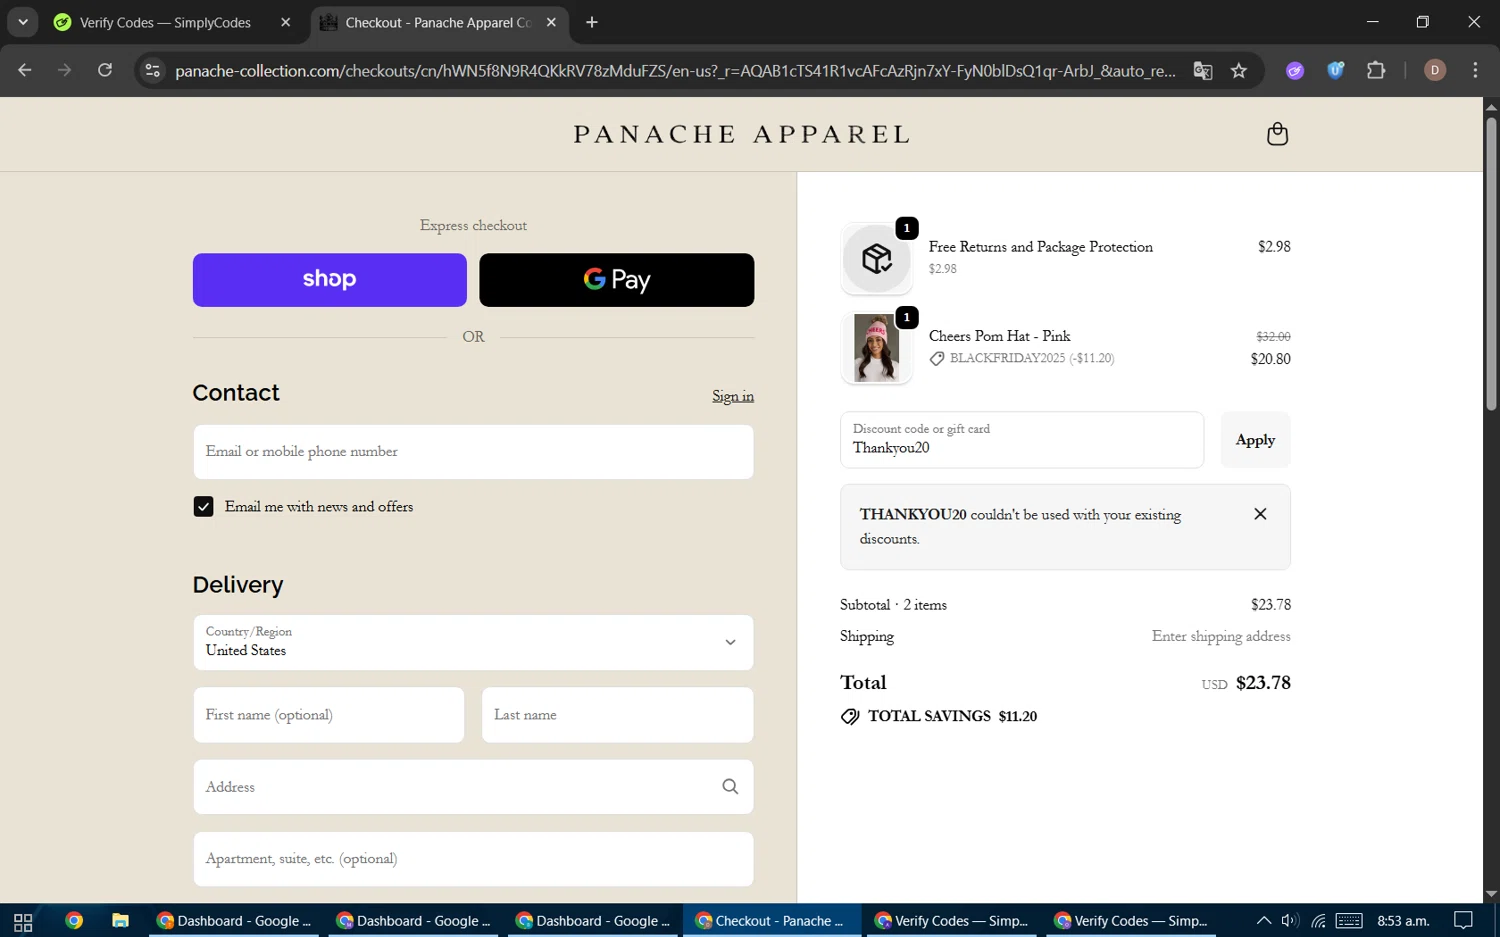Click the Address input field

[473, 787]
